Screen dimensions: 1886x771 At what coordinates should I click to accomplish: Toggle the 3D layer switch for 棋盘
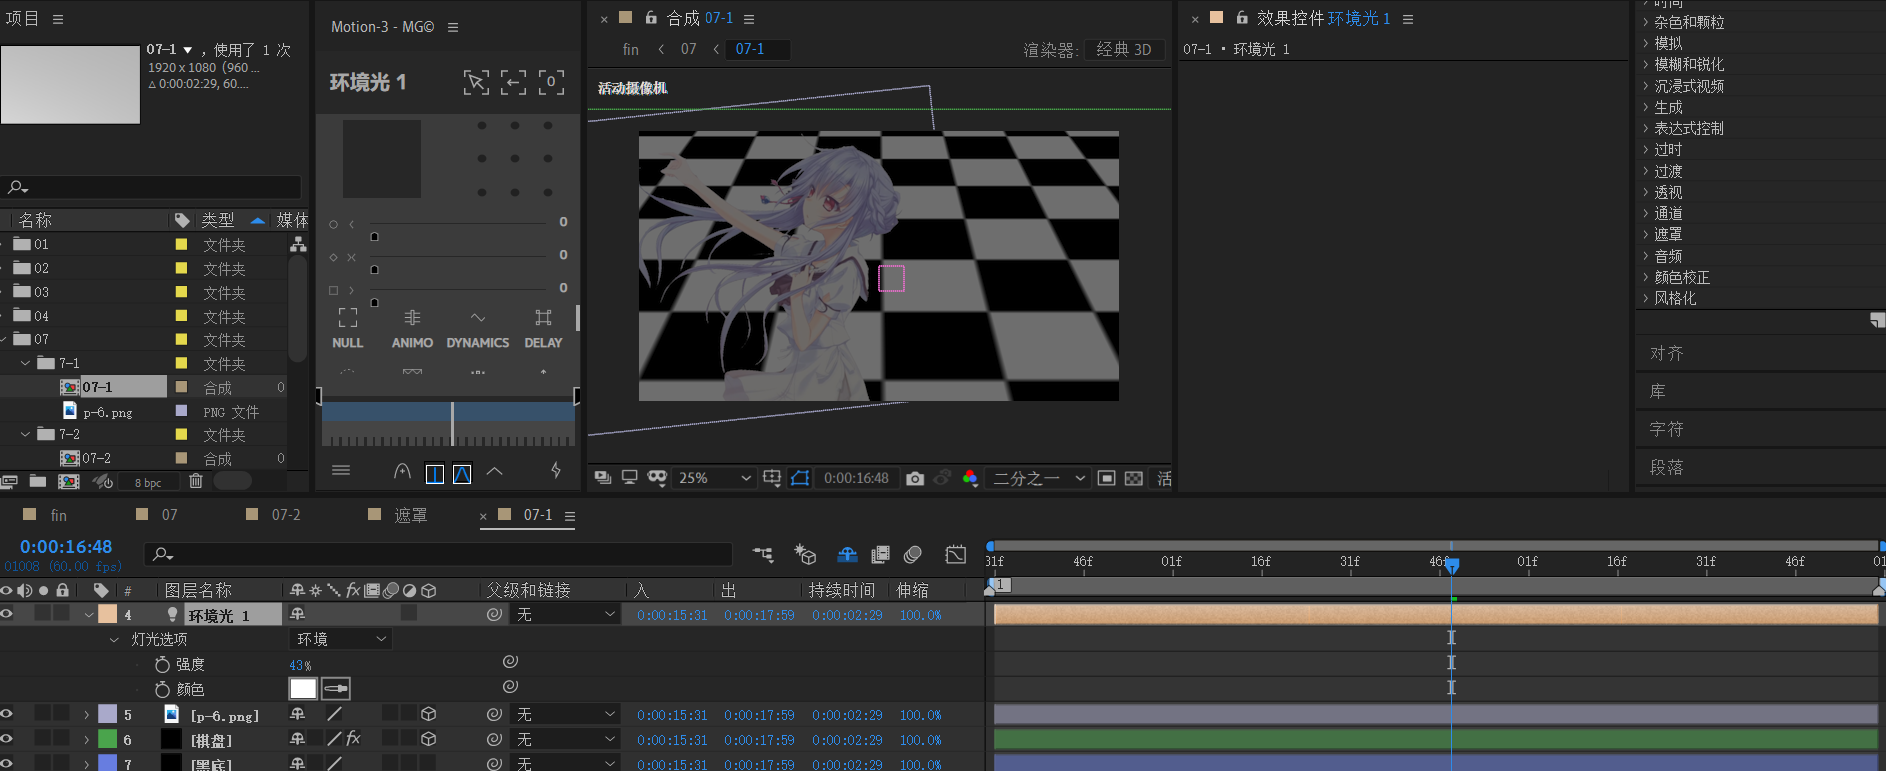tap(428, 739)
